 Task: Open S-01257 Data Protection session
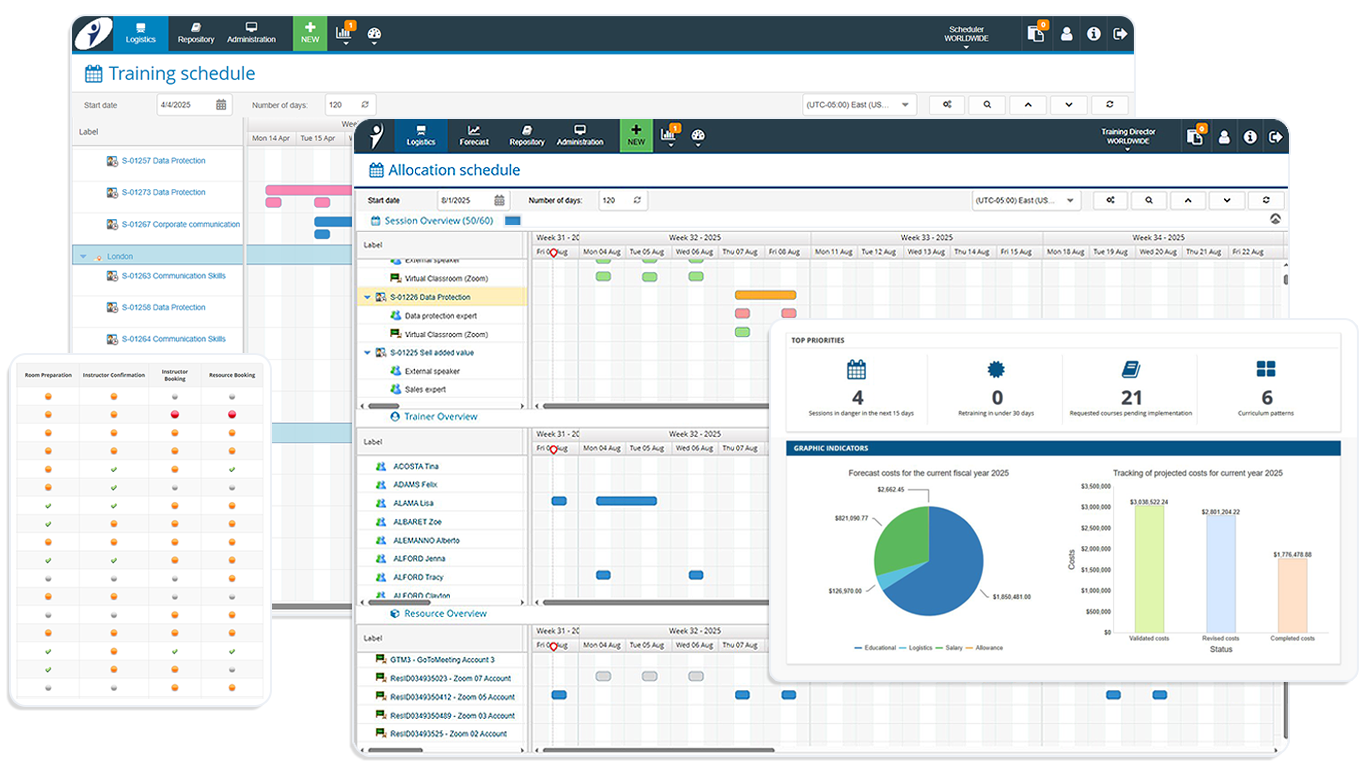[164, 161]
